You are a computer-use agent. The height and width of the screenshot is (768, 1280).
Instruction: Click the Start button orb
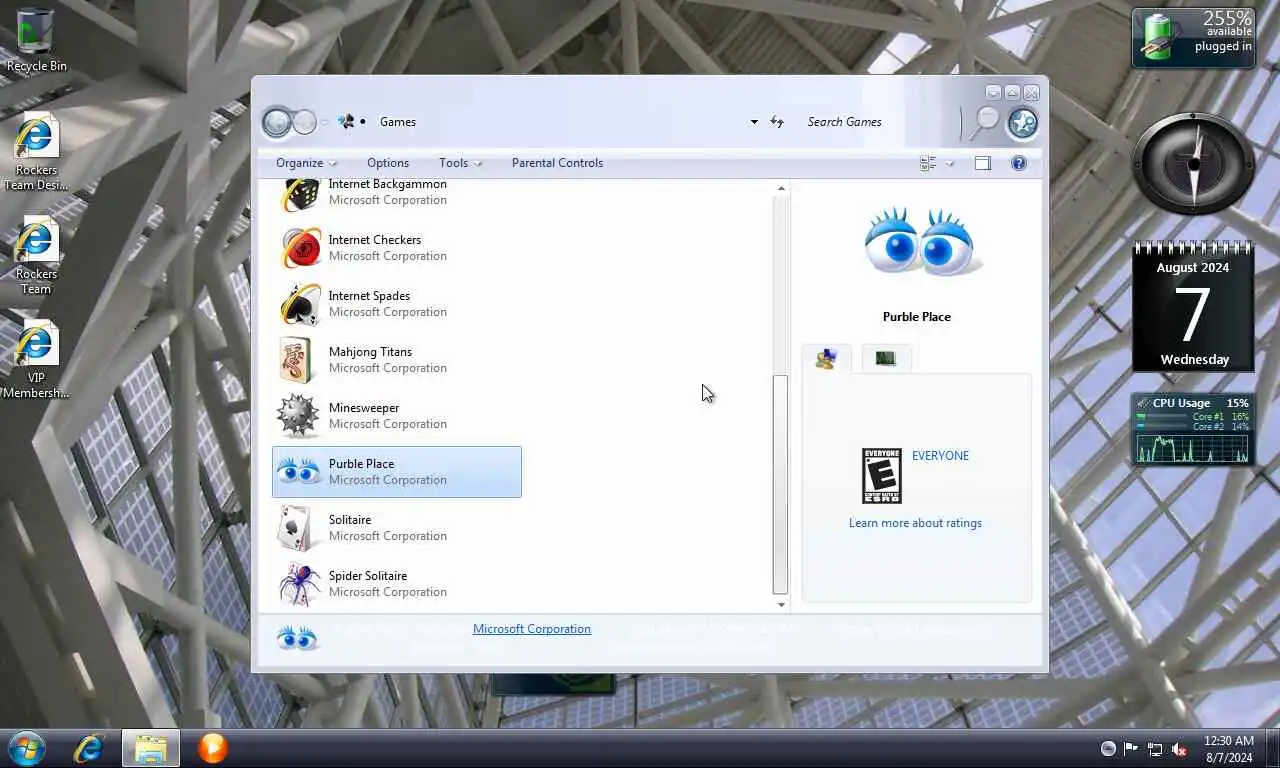(x=27, y=748)
